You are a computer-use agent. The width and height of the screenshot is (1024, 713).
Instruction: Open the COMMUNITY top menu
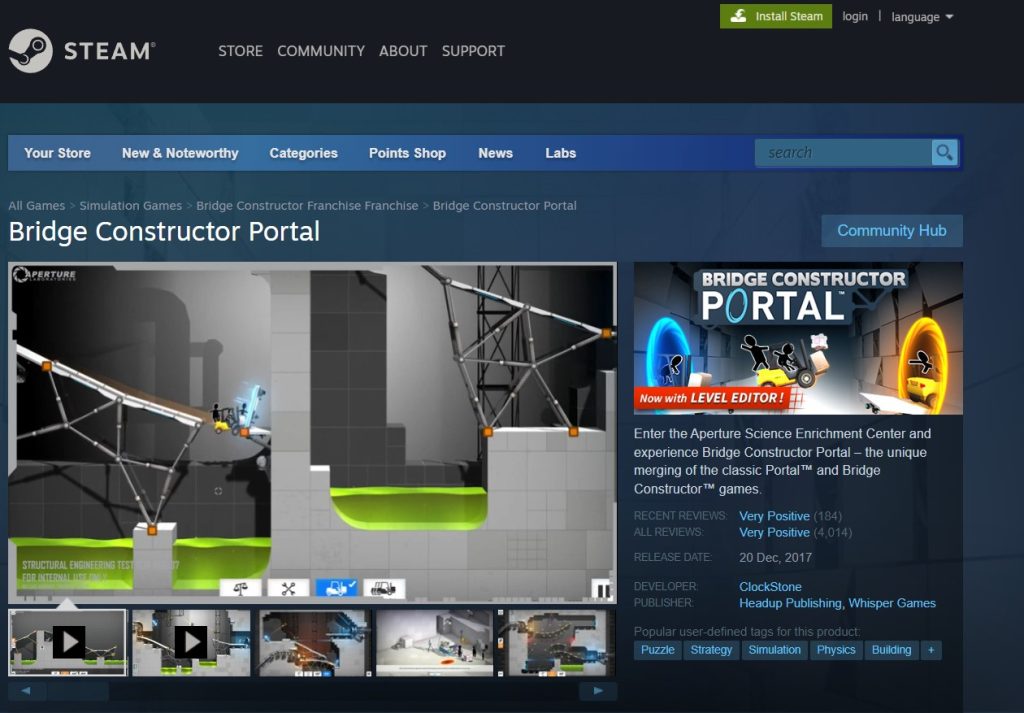[321, 51]
